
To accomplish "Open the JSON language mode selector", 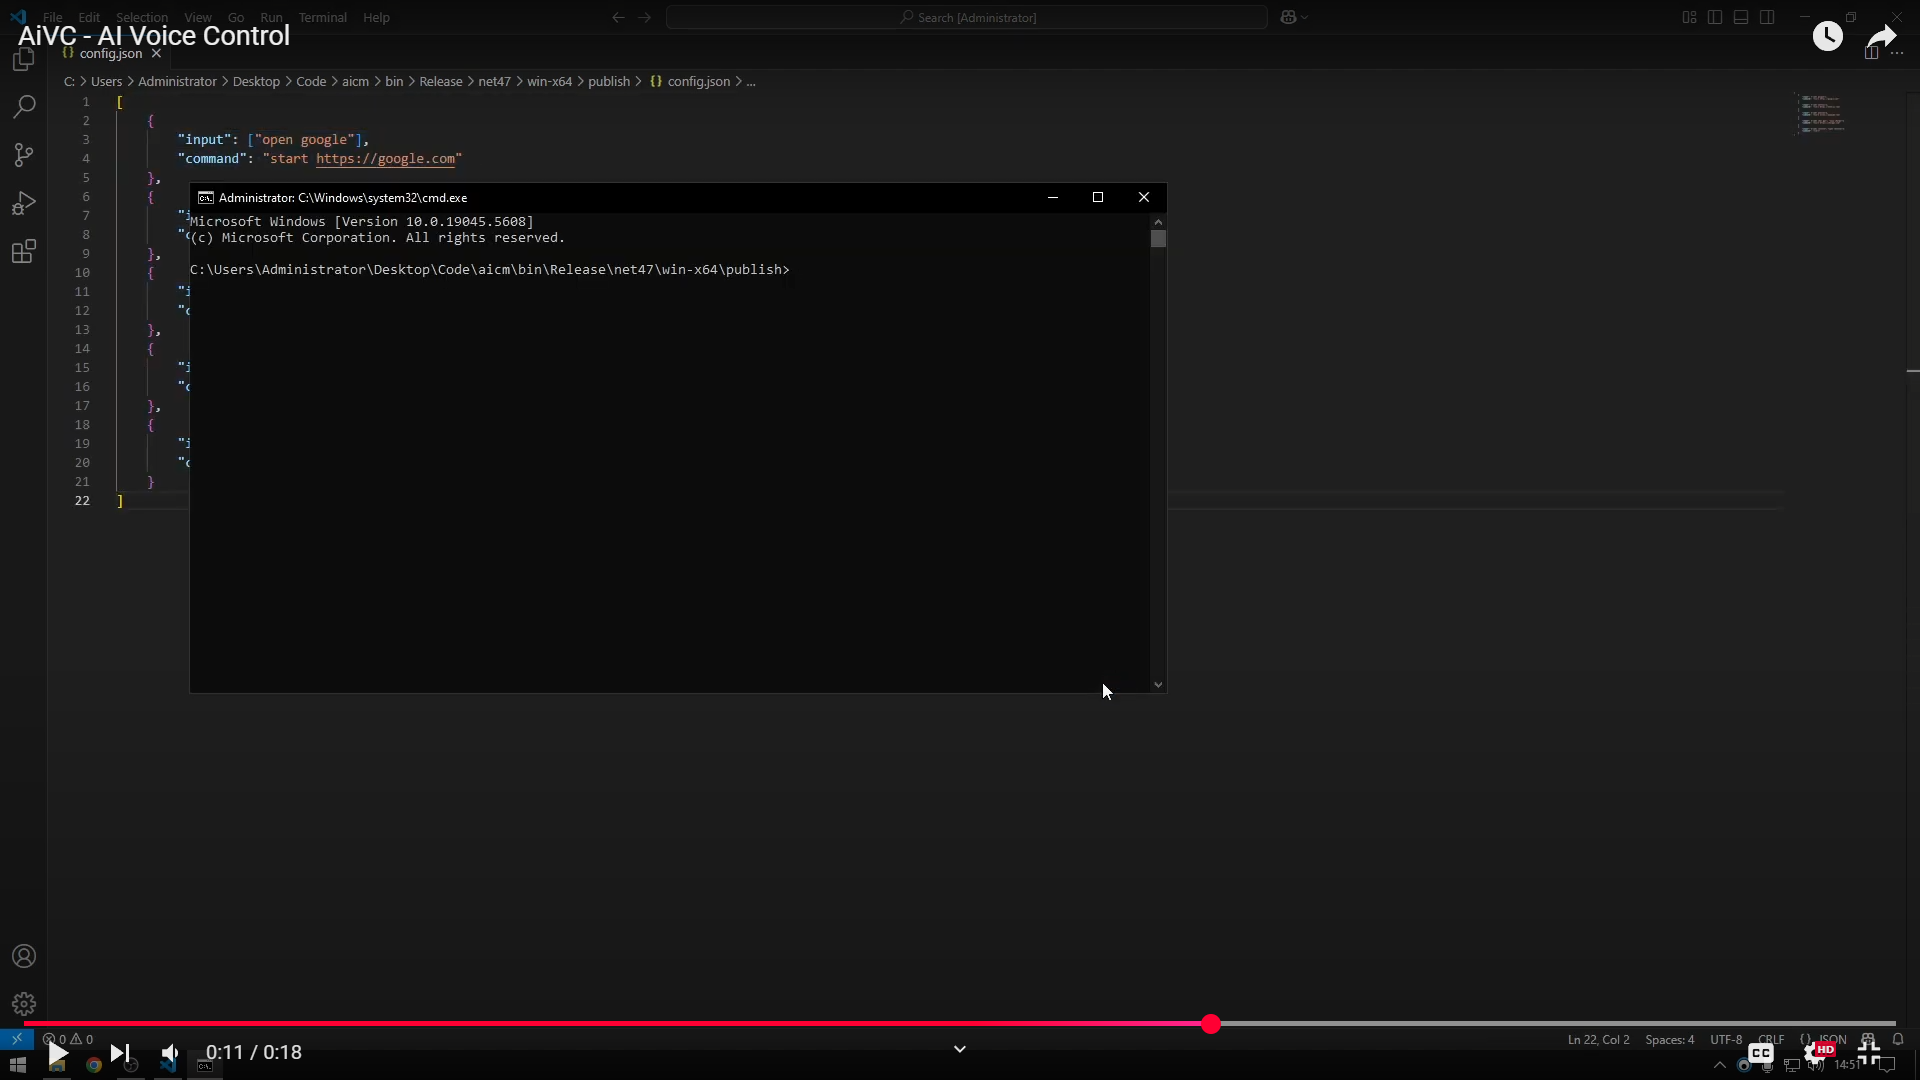I will click(1831, 1039).
